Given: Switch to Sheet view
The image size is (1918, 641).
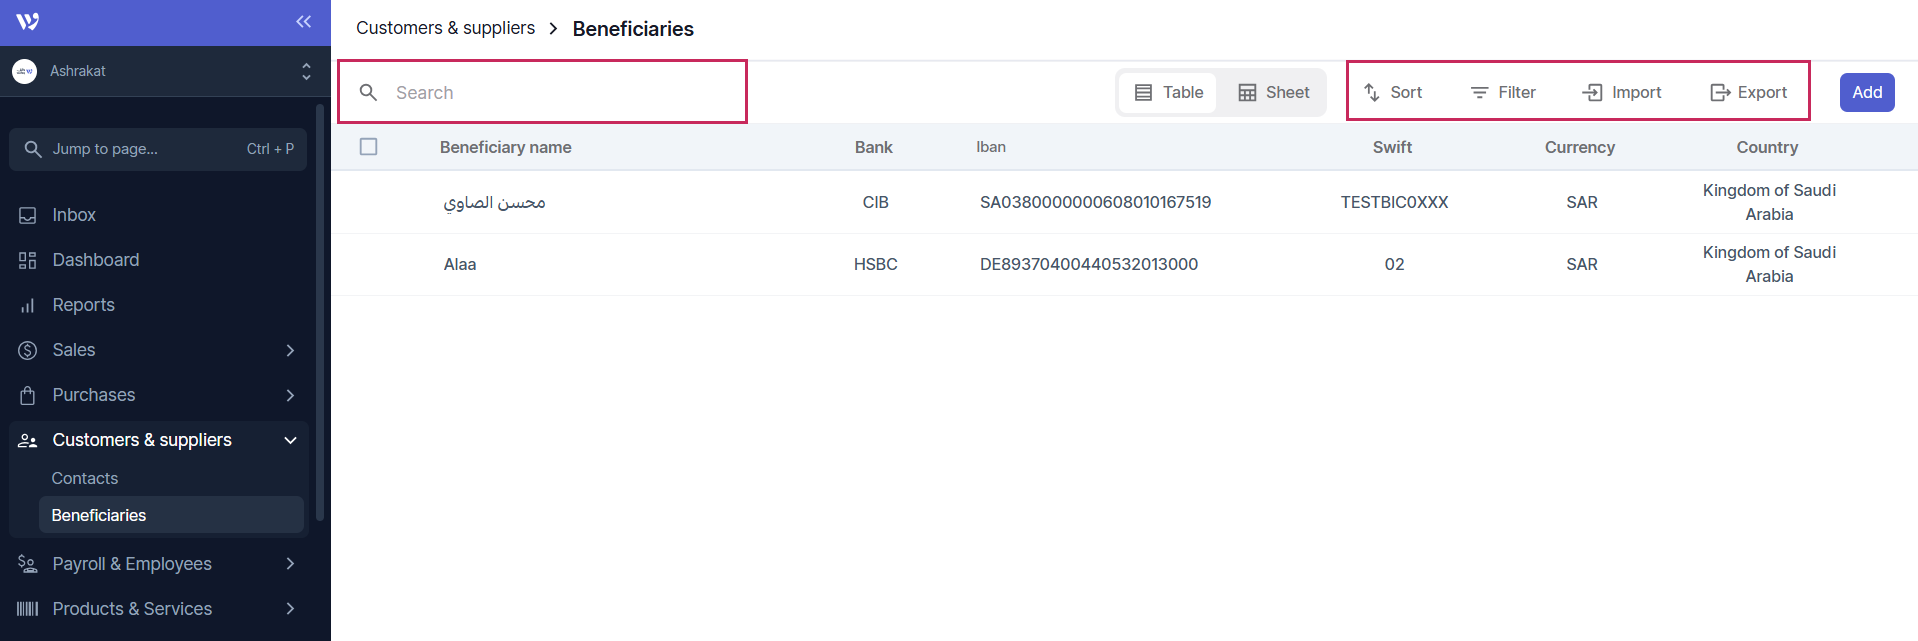Looking at the screenshot, I should 1273,92.
